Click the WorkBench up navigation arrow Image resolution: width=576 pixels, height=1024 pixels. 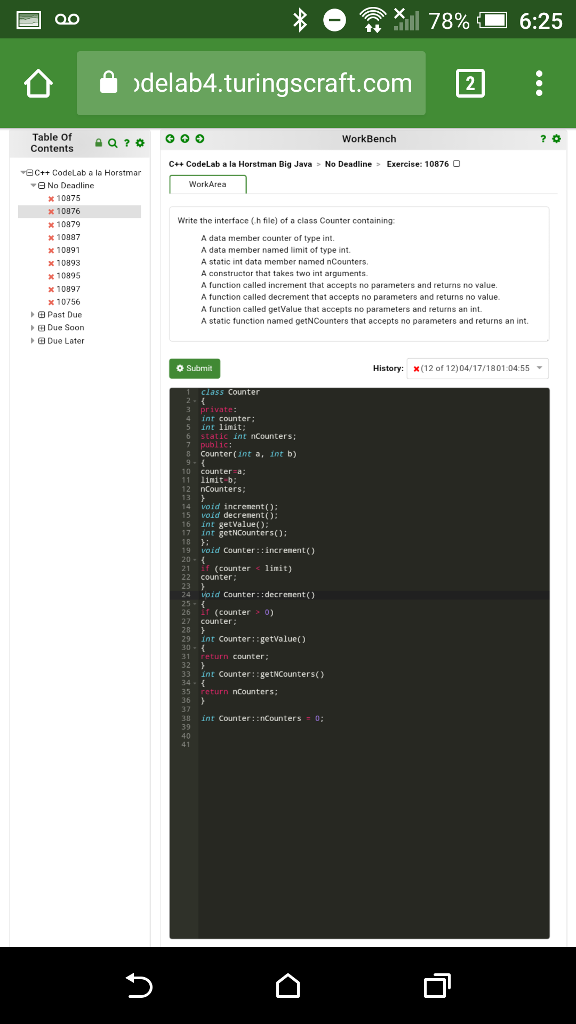[187, 139]
